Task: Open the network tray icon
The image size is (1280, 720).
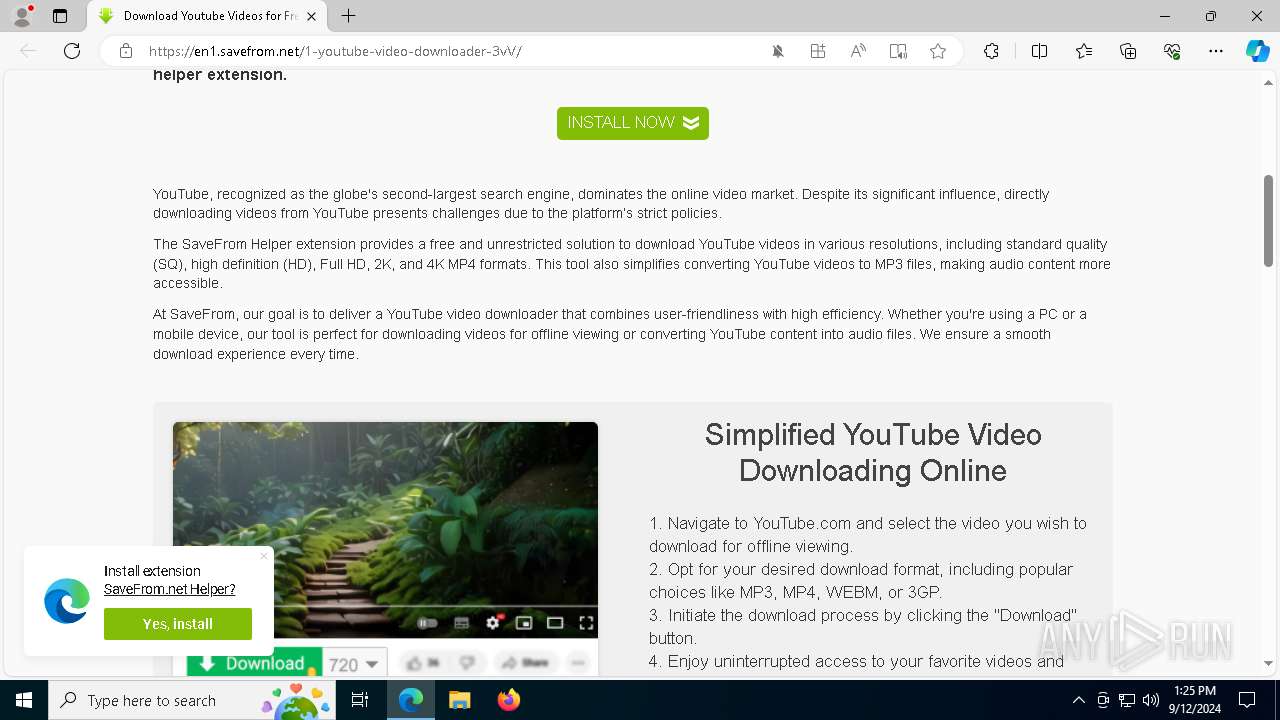Action: [1127, 700]
